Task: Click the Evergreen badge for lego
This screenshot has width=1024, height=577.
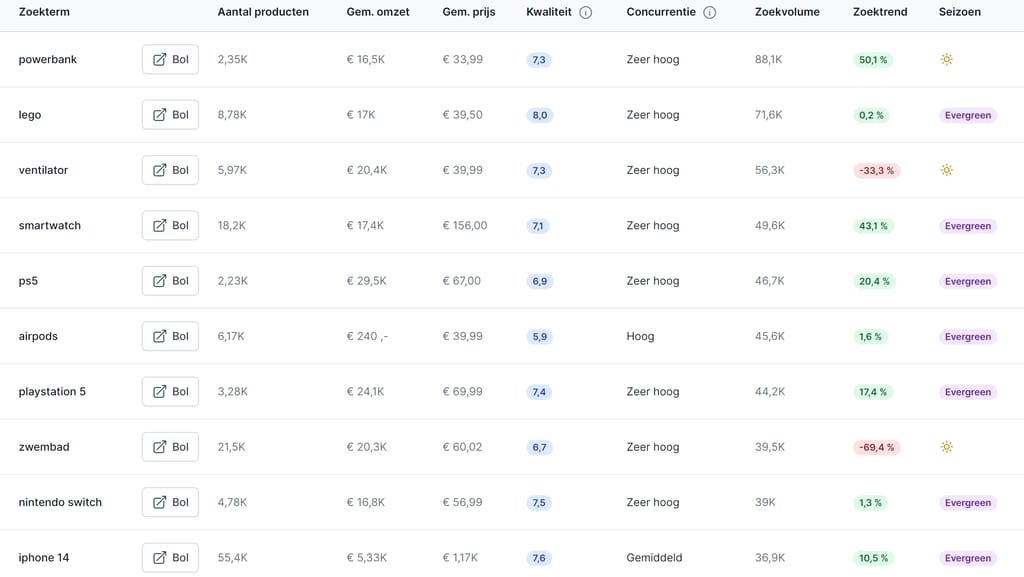Action: click(967, 116)
